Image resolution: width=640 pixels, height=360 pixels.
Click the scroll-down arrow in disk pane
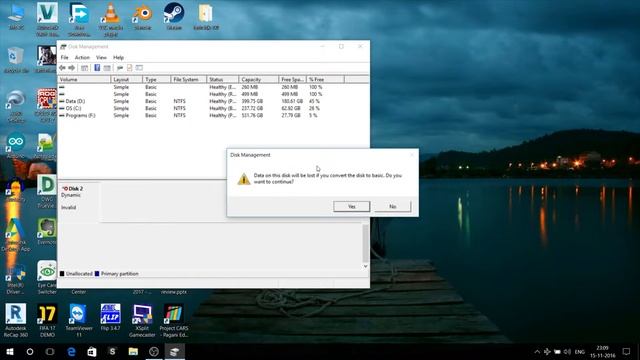365,266
